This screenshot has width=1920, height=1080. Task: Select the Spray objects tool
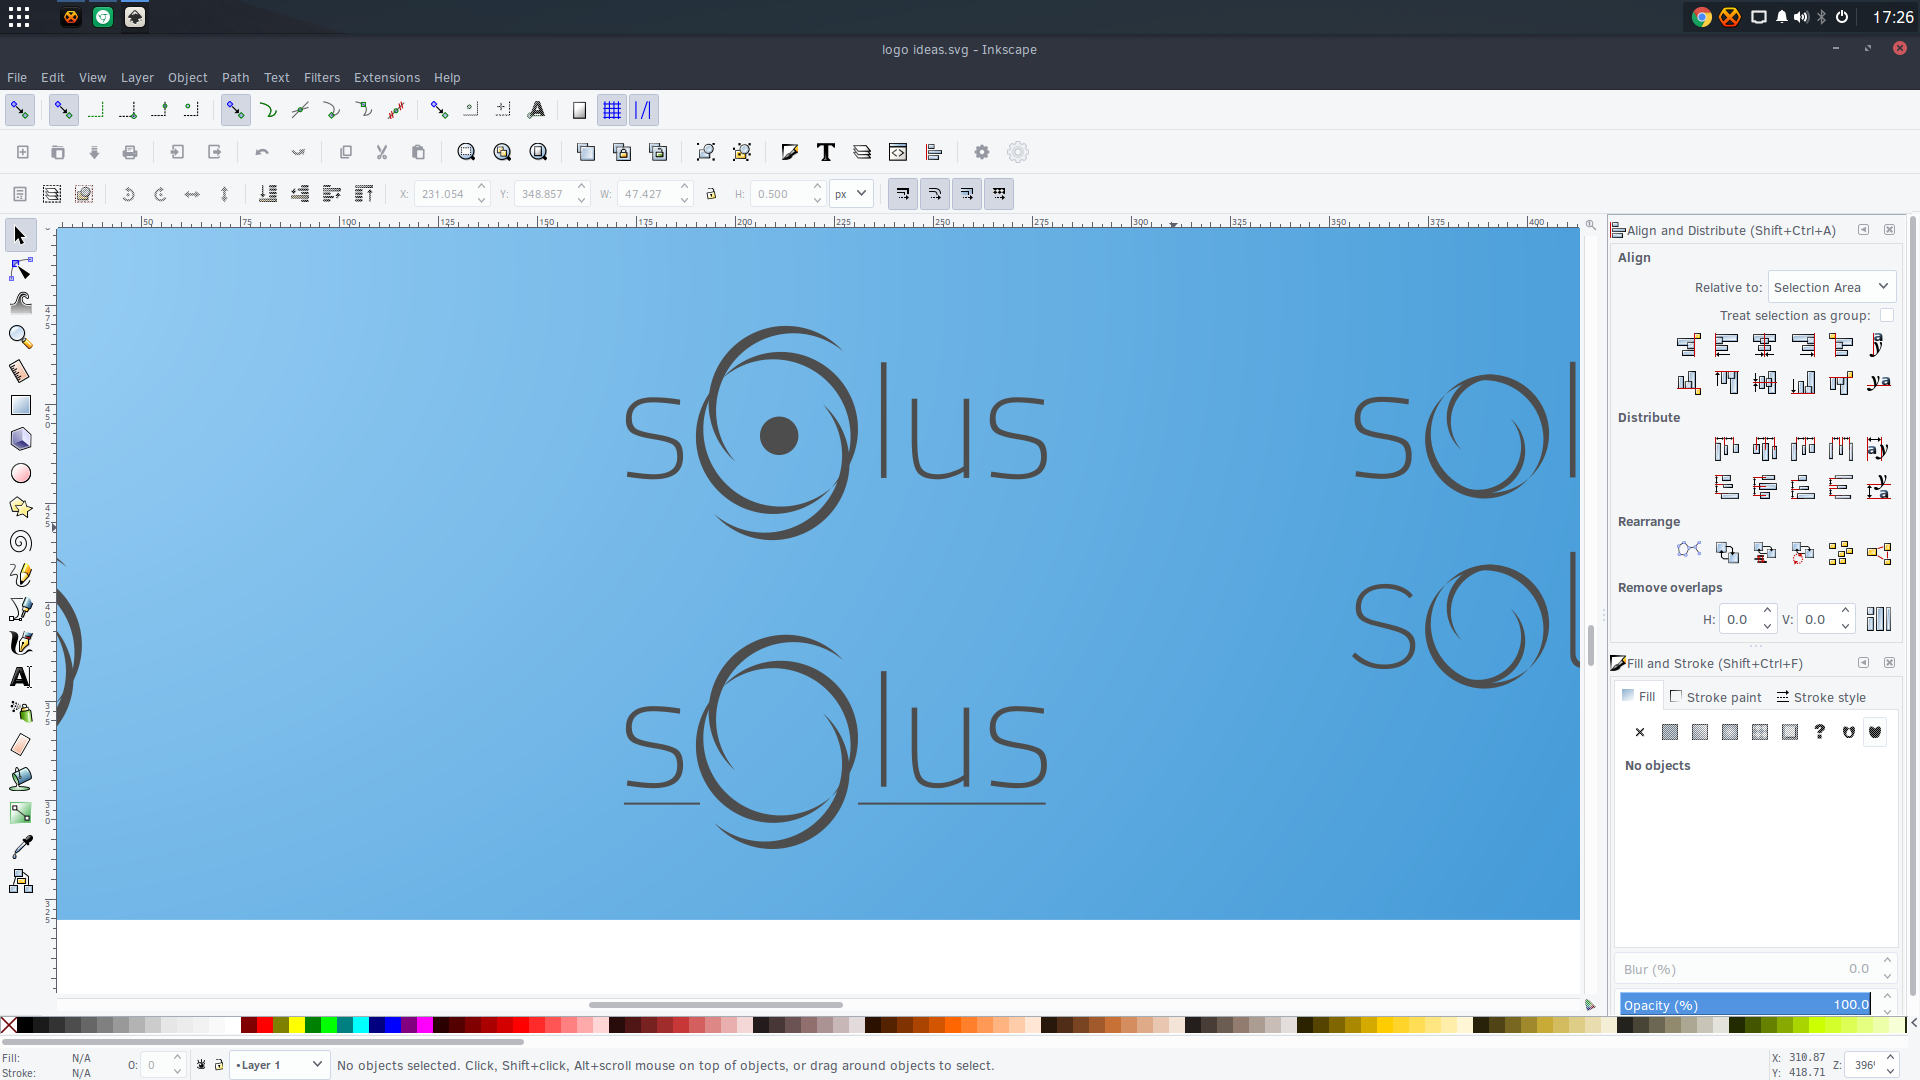pos(20,711)
